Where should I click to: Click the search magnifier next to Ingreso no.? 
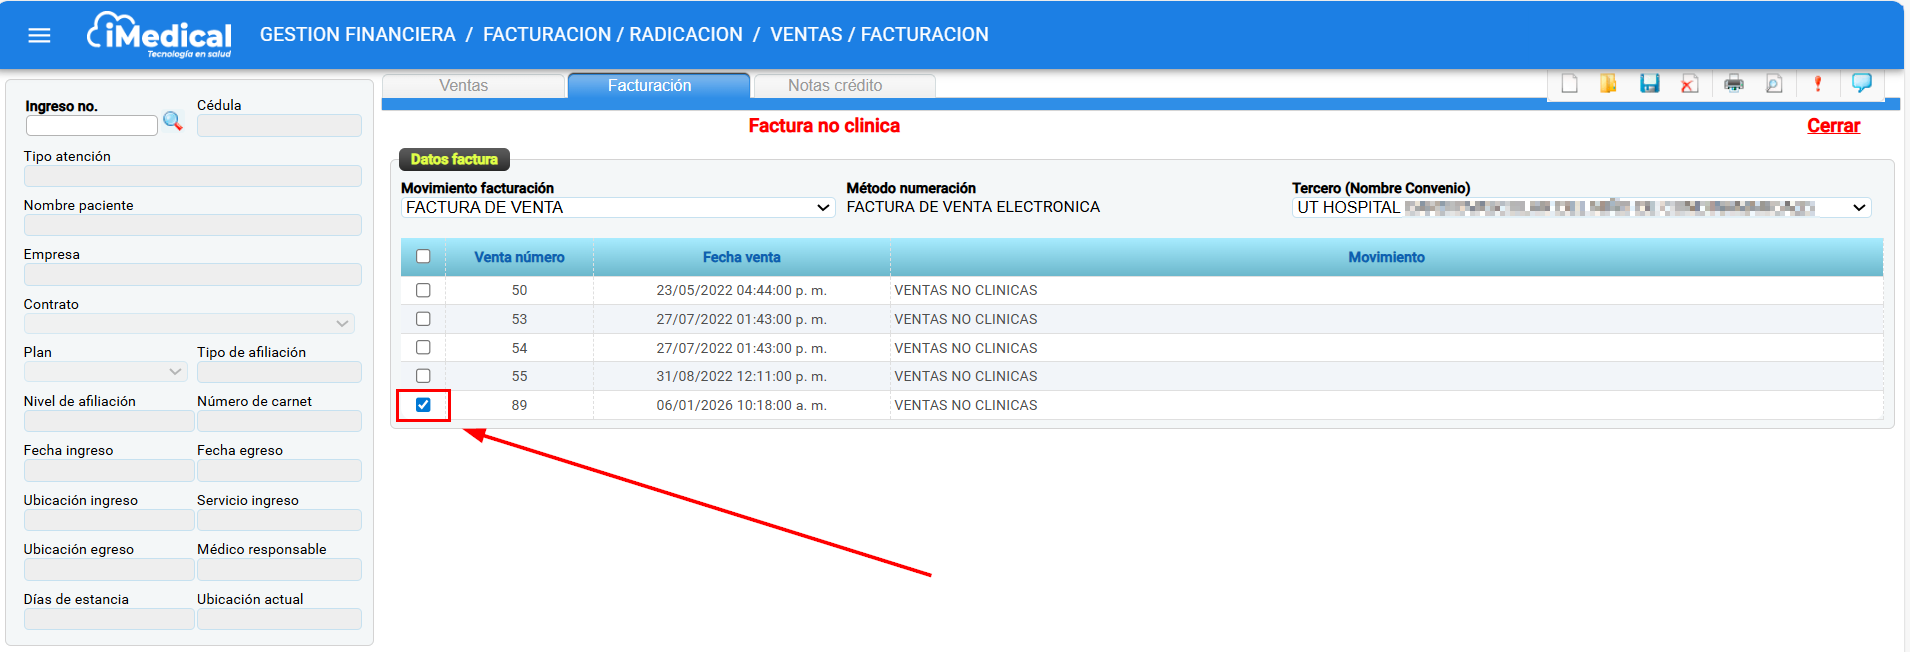173,121
